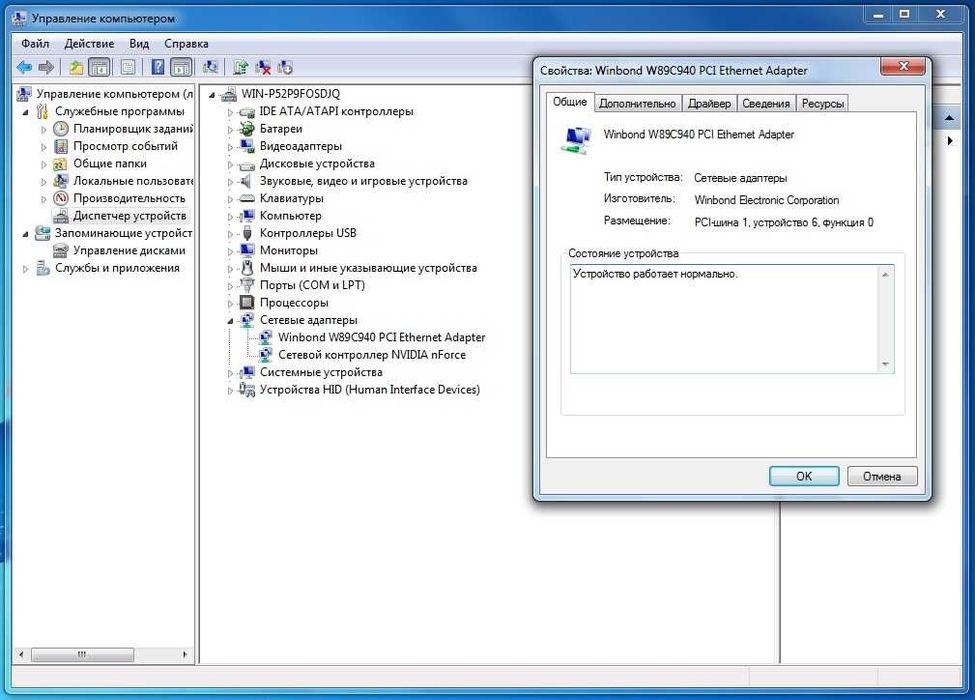Open the Вид menu

139,44
